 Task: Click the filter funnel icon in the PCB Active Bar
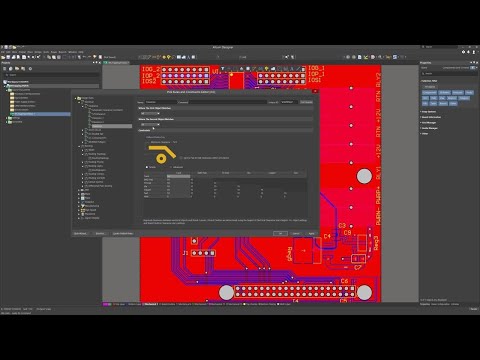coord(222,69)
